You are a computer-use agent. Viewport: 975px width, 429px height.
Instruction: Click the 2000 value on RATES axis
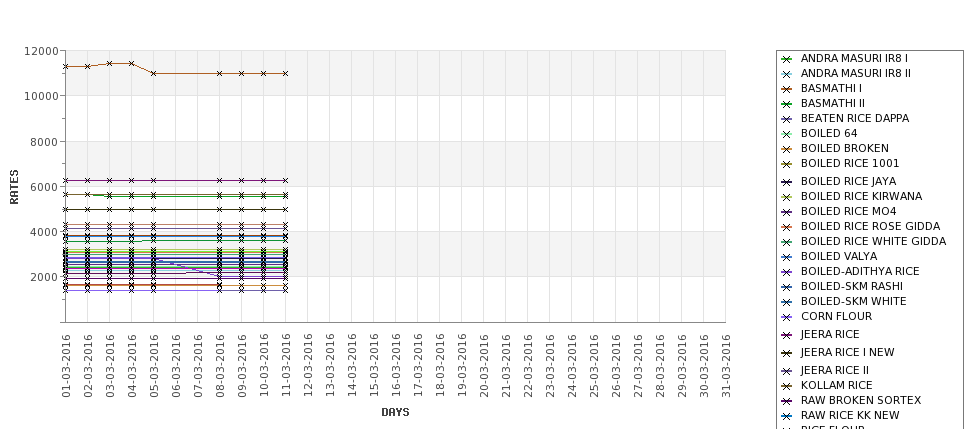click(x=44, y=277)
